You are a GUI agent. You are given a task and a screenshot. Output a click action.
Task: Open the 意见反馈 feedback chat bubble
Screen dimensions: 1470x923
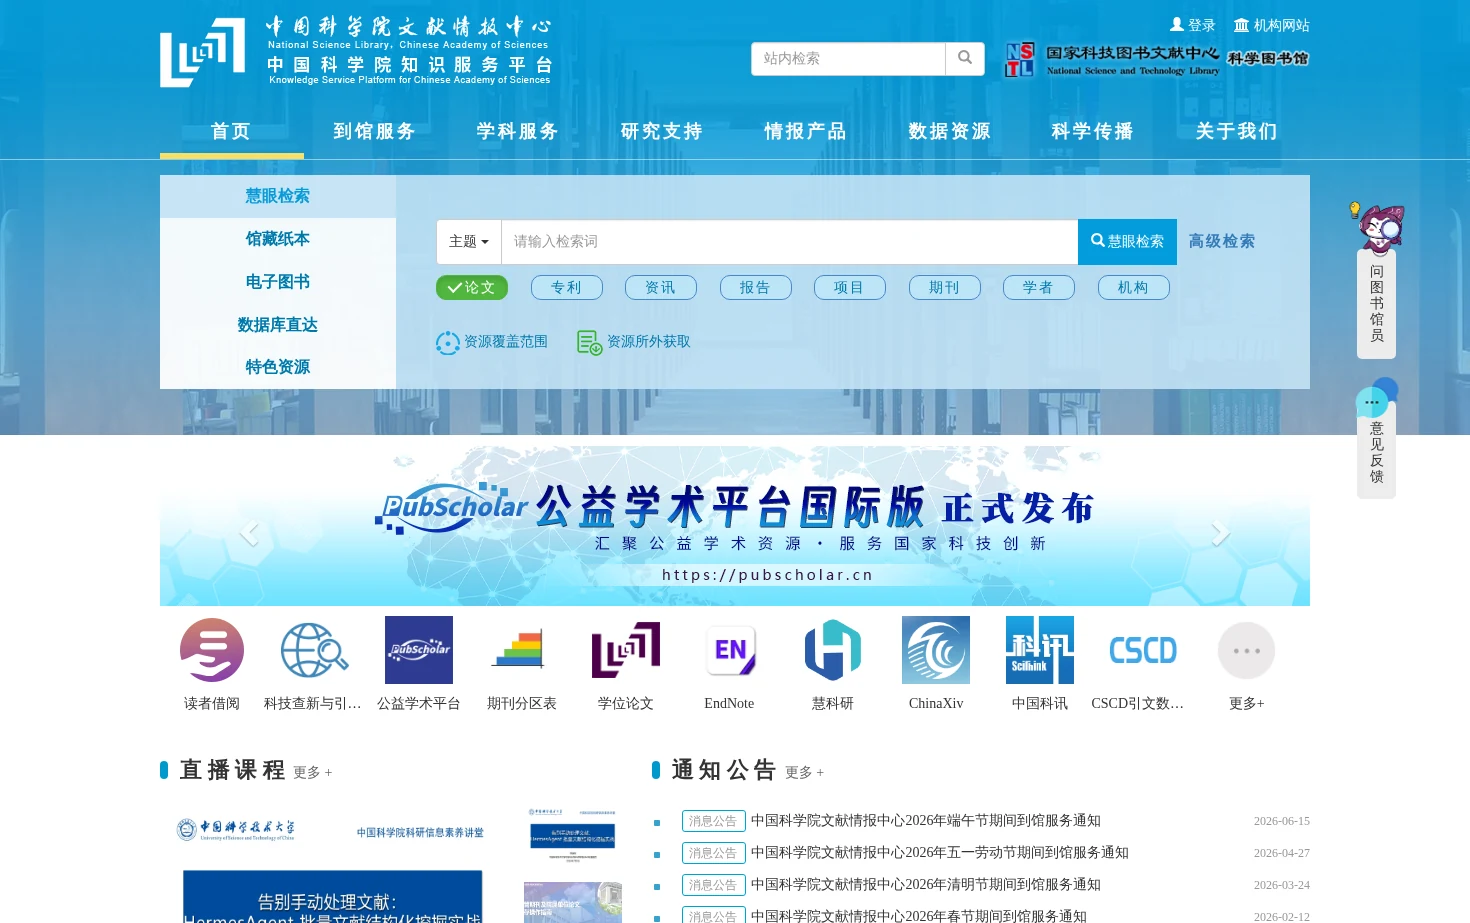click(x=1376, y=438)
